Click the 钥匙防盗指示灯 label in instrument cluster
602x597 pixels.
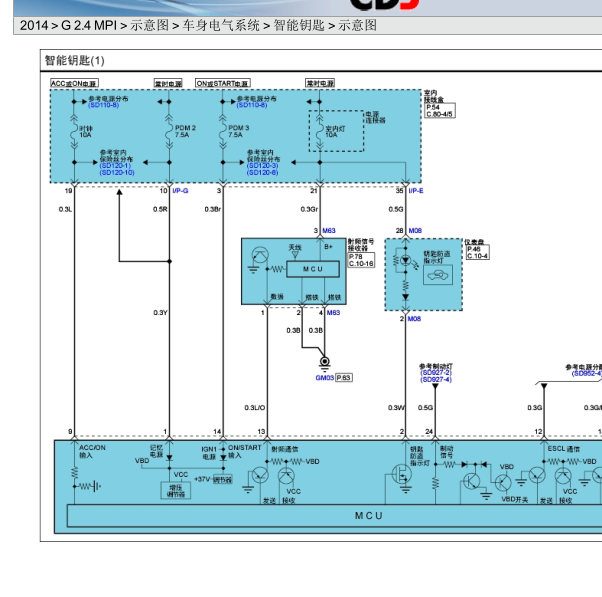tap(437, 257)
